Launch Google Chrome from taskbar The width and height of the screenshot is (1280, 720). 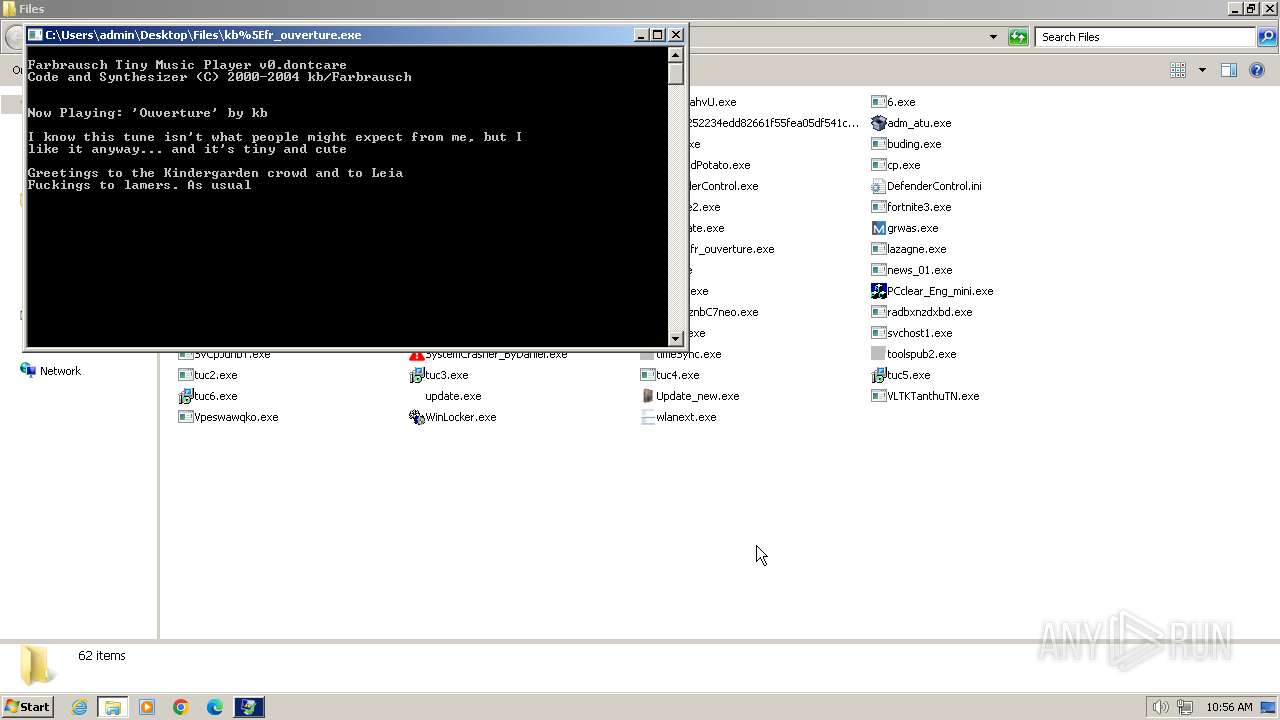click(x=181, y=707)
